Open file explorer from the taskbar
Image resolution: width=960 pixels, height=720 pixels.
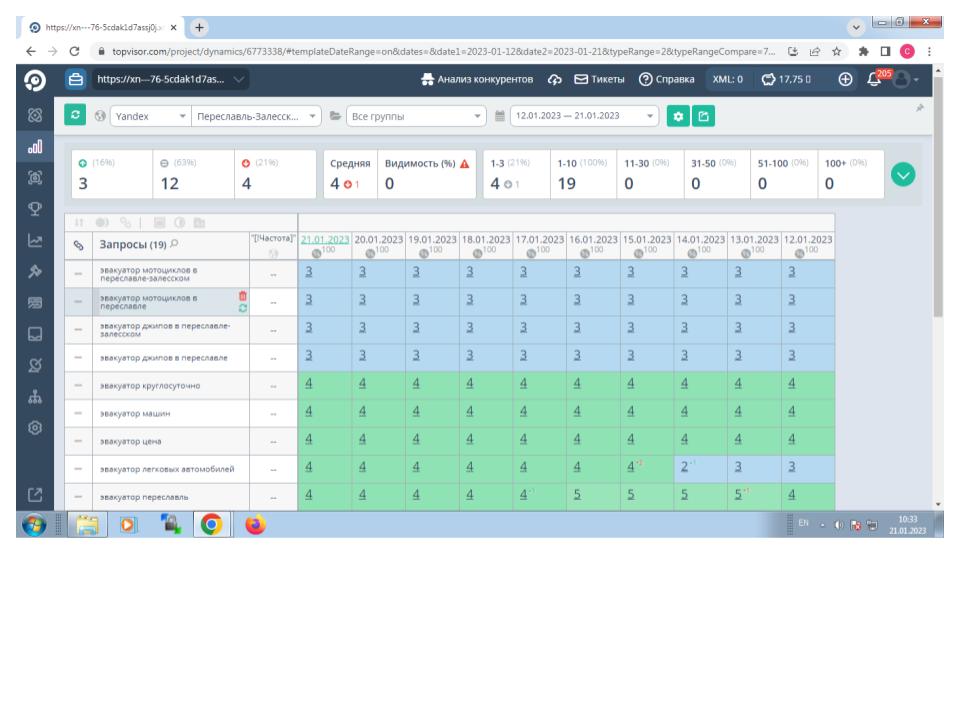click(x=88, y=525)
